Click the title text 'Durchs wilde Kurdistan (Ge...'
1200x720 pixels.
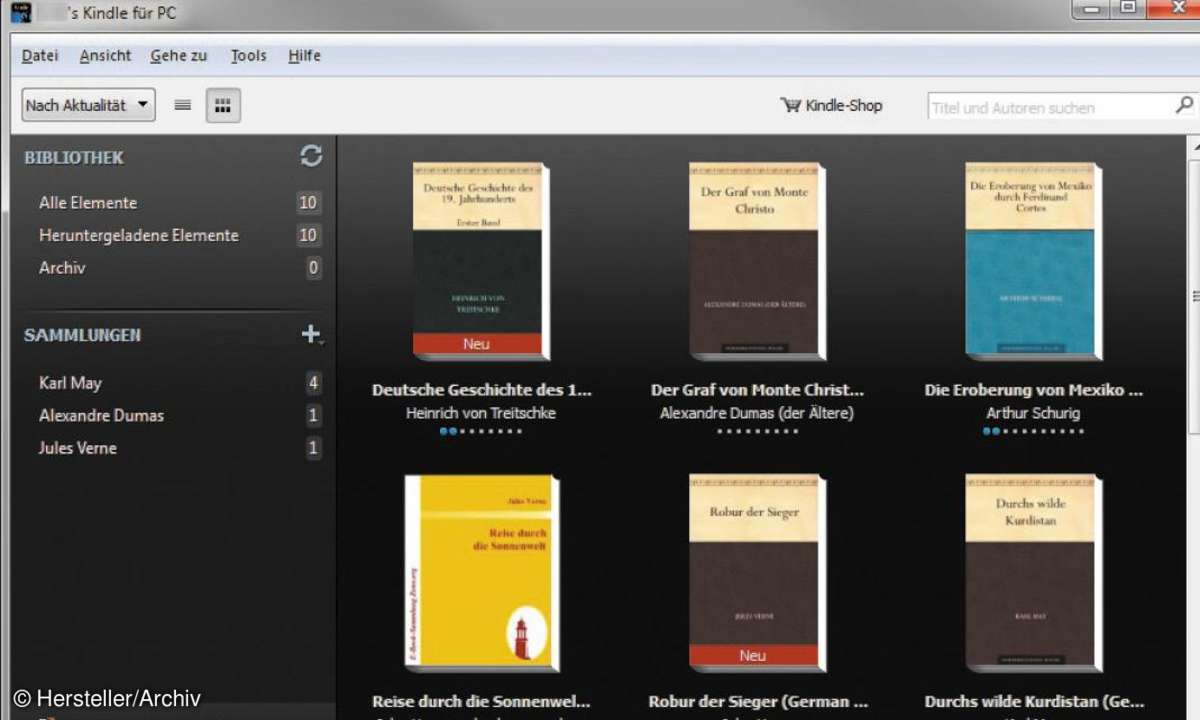coord(1034,702)
